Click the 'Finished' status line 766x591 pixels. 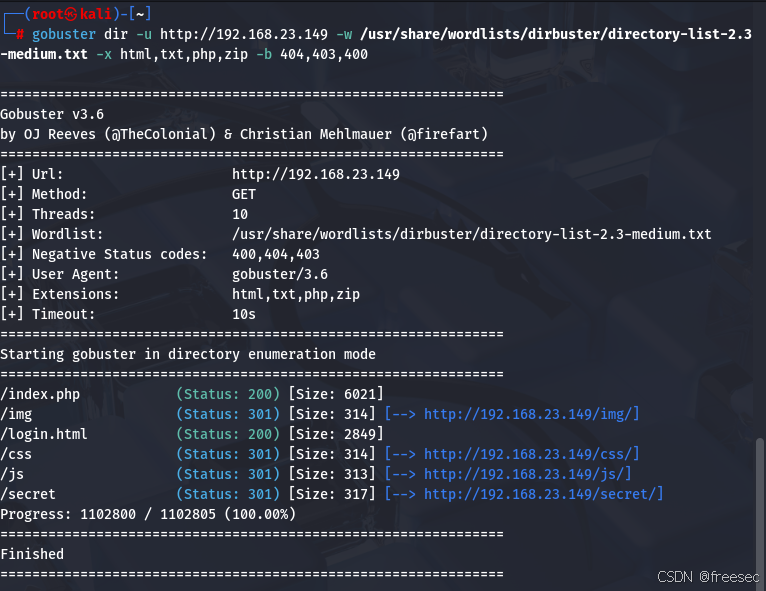32,554
